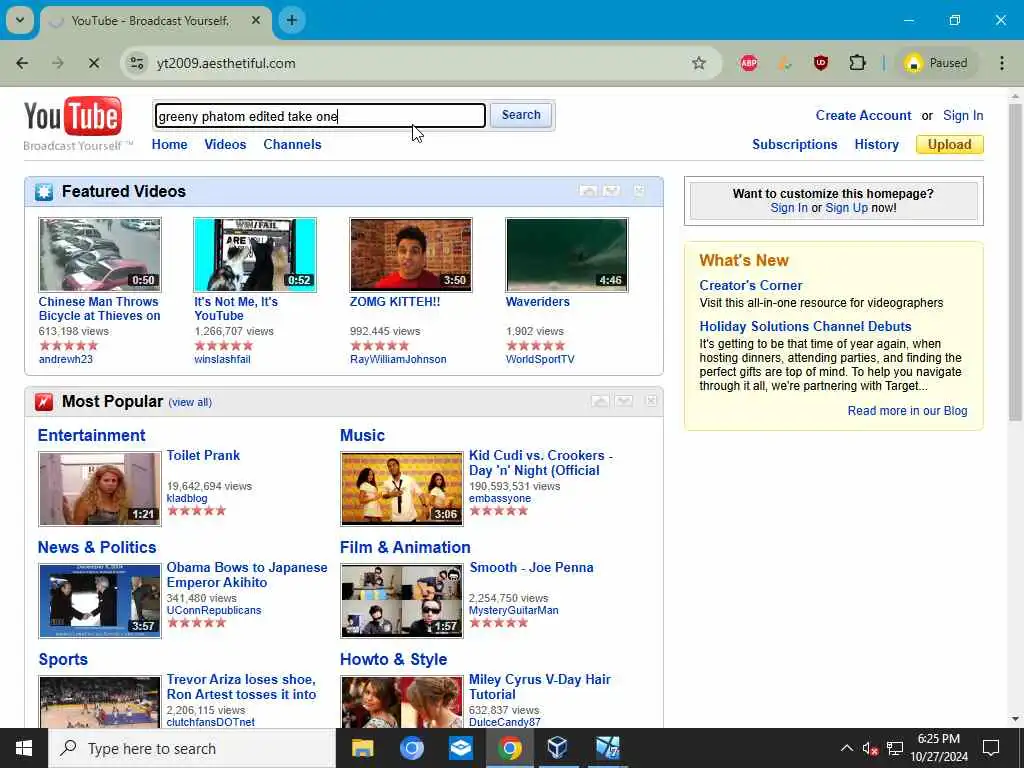This screenshot has width=1024, height=768.
Task: Open Subscriptions page
Action: coord(795,144)
